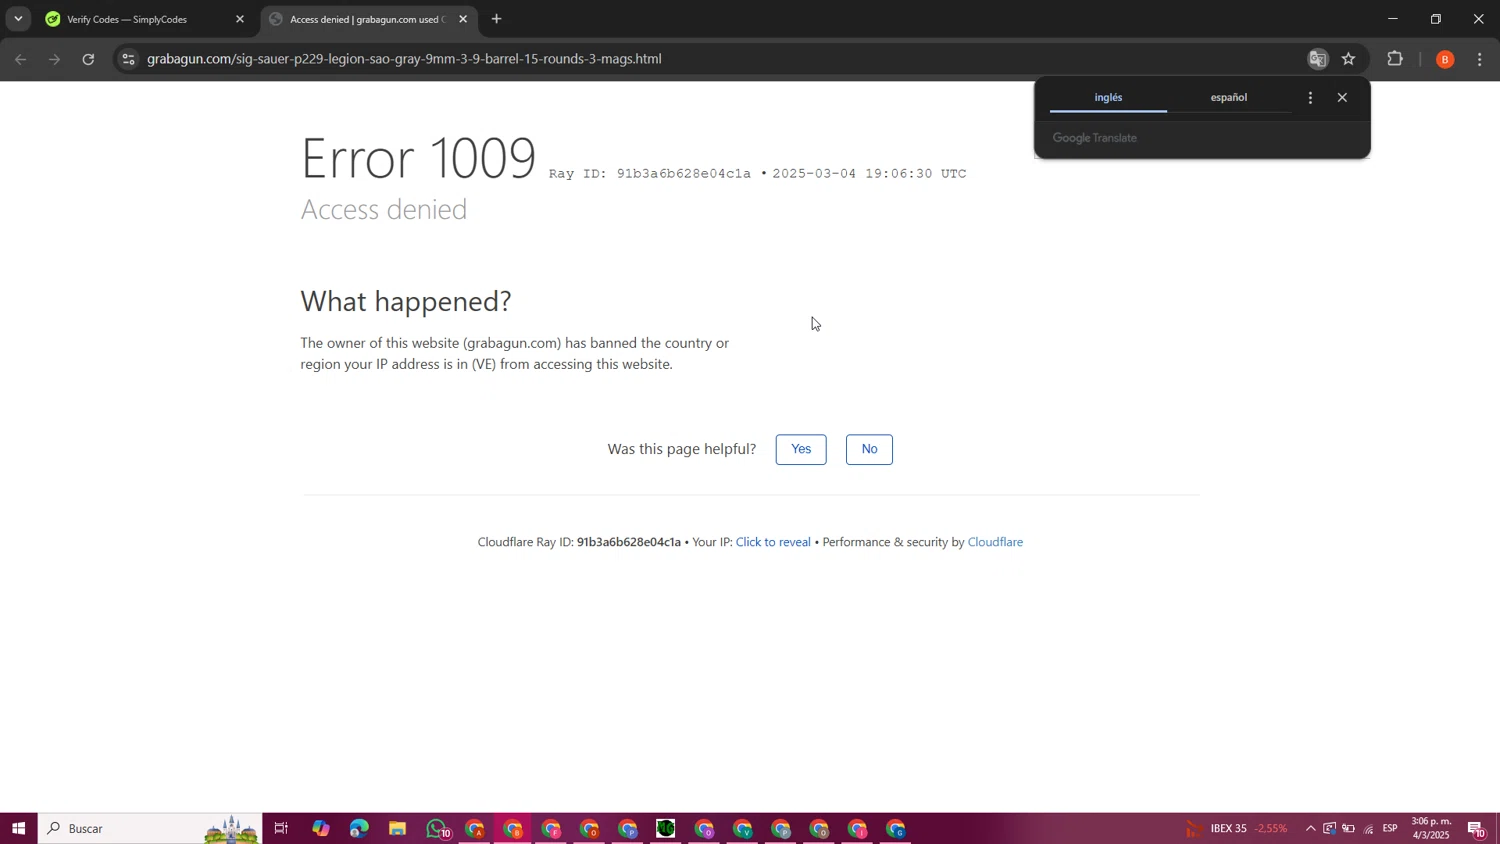View site information icon beside URL
Viewport: 1500px width, 844px height.
pyautogui.click(x=128, y=59)
